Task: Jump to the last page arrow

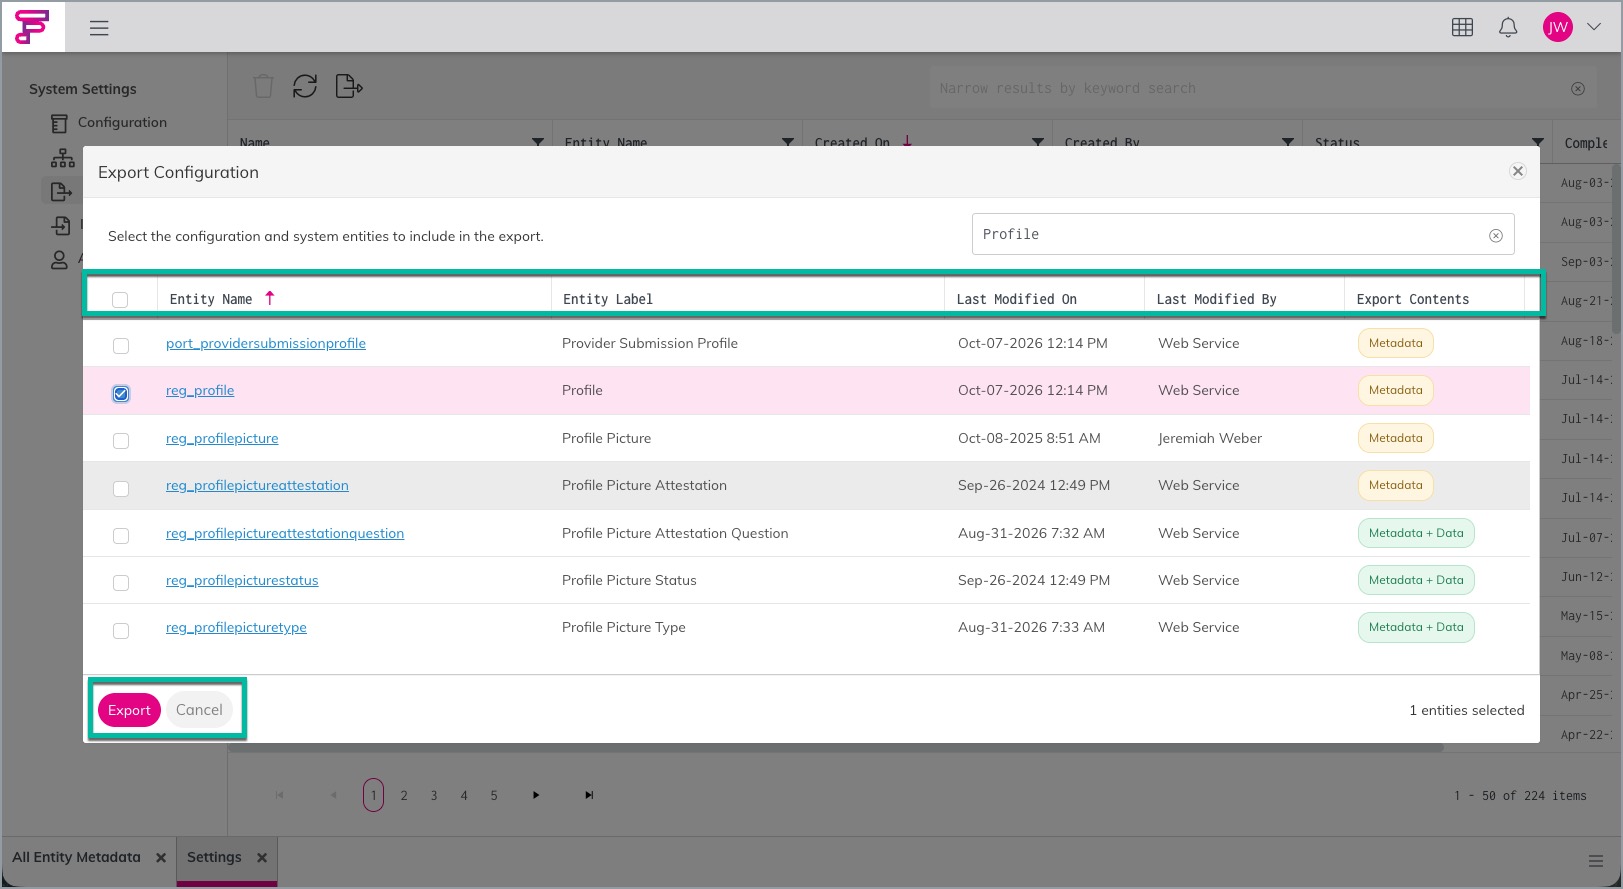Action: click(589, 795)
